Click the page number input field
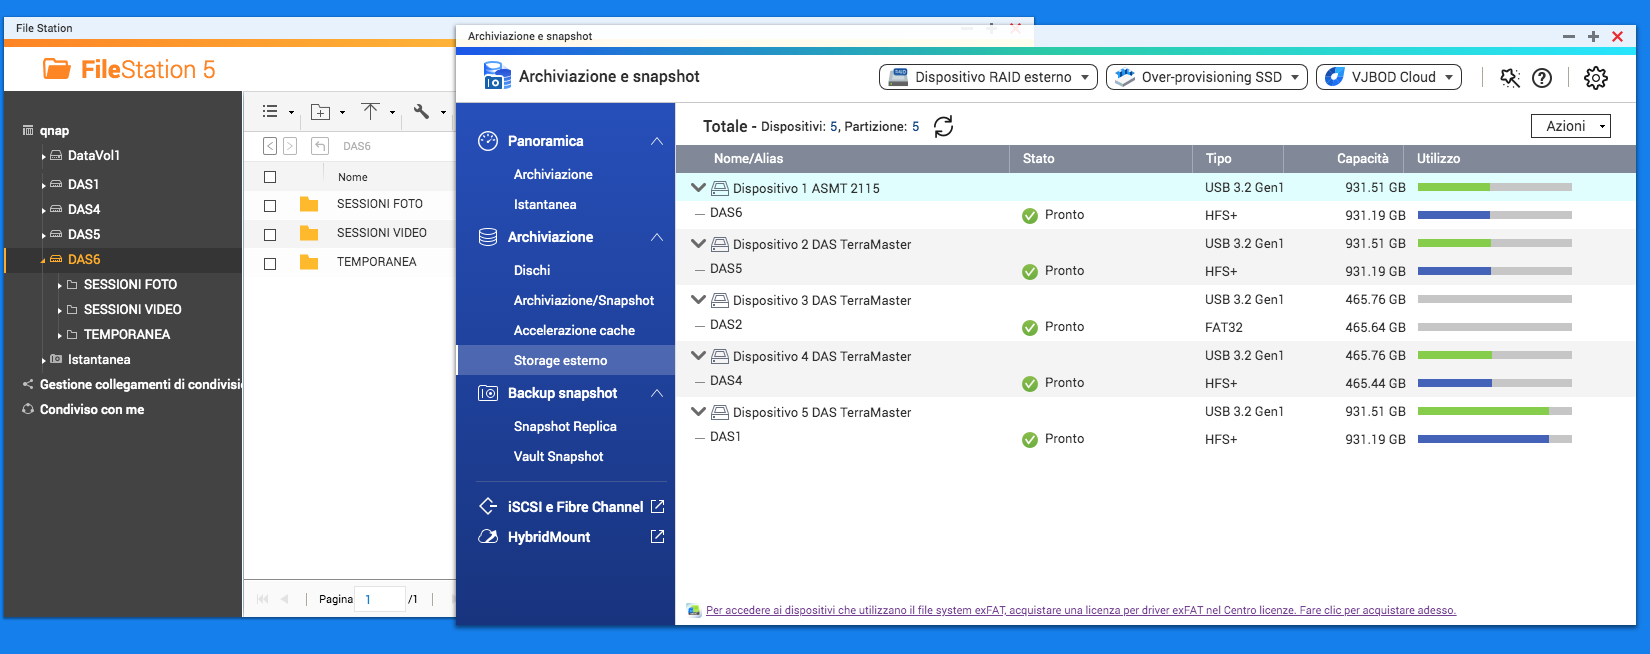The width and height of the screenshot is (1650, 654). [x=380, y=599]
